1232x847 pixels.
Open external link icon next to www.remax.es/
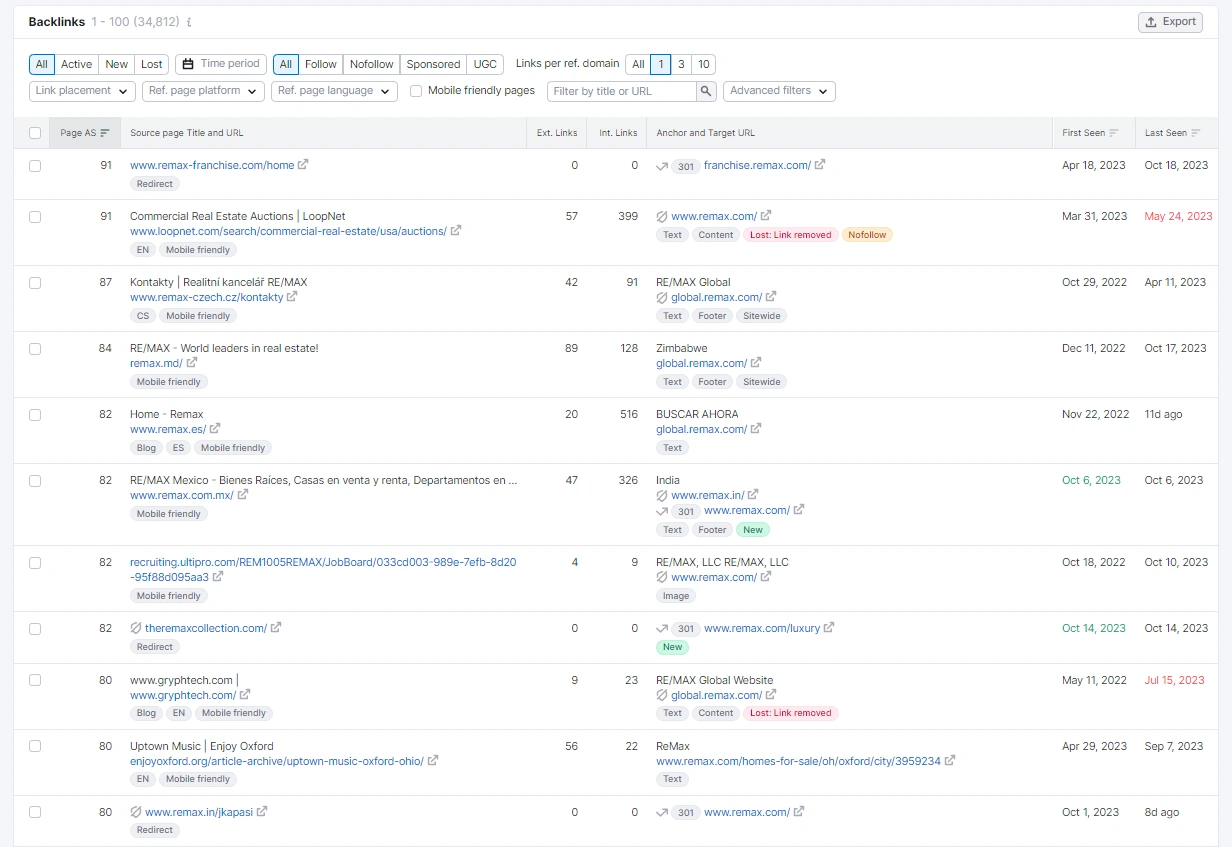[x=215, y=429]
